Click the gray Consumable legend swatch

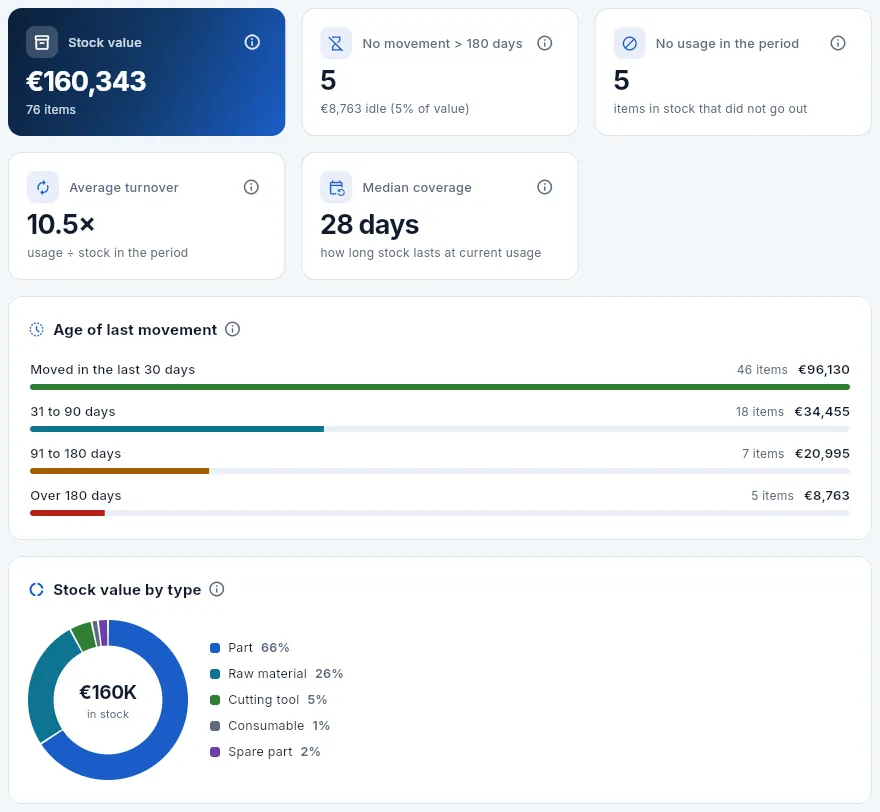(215, 726)
